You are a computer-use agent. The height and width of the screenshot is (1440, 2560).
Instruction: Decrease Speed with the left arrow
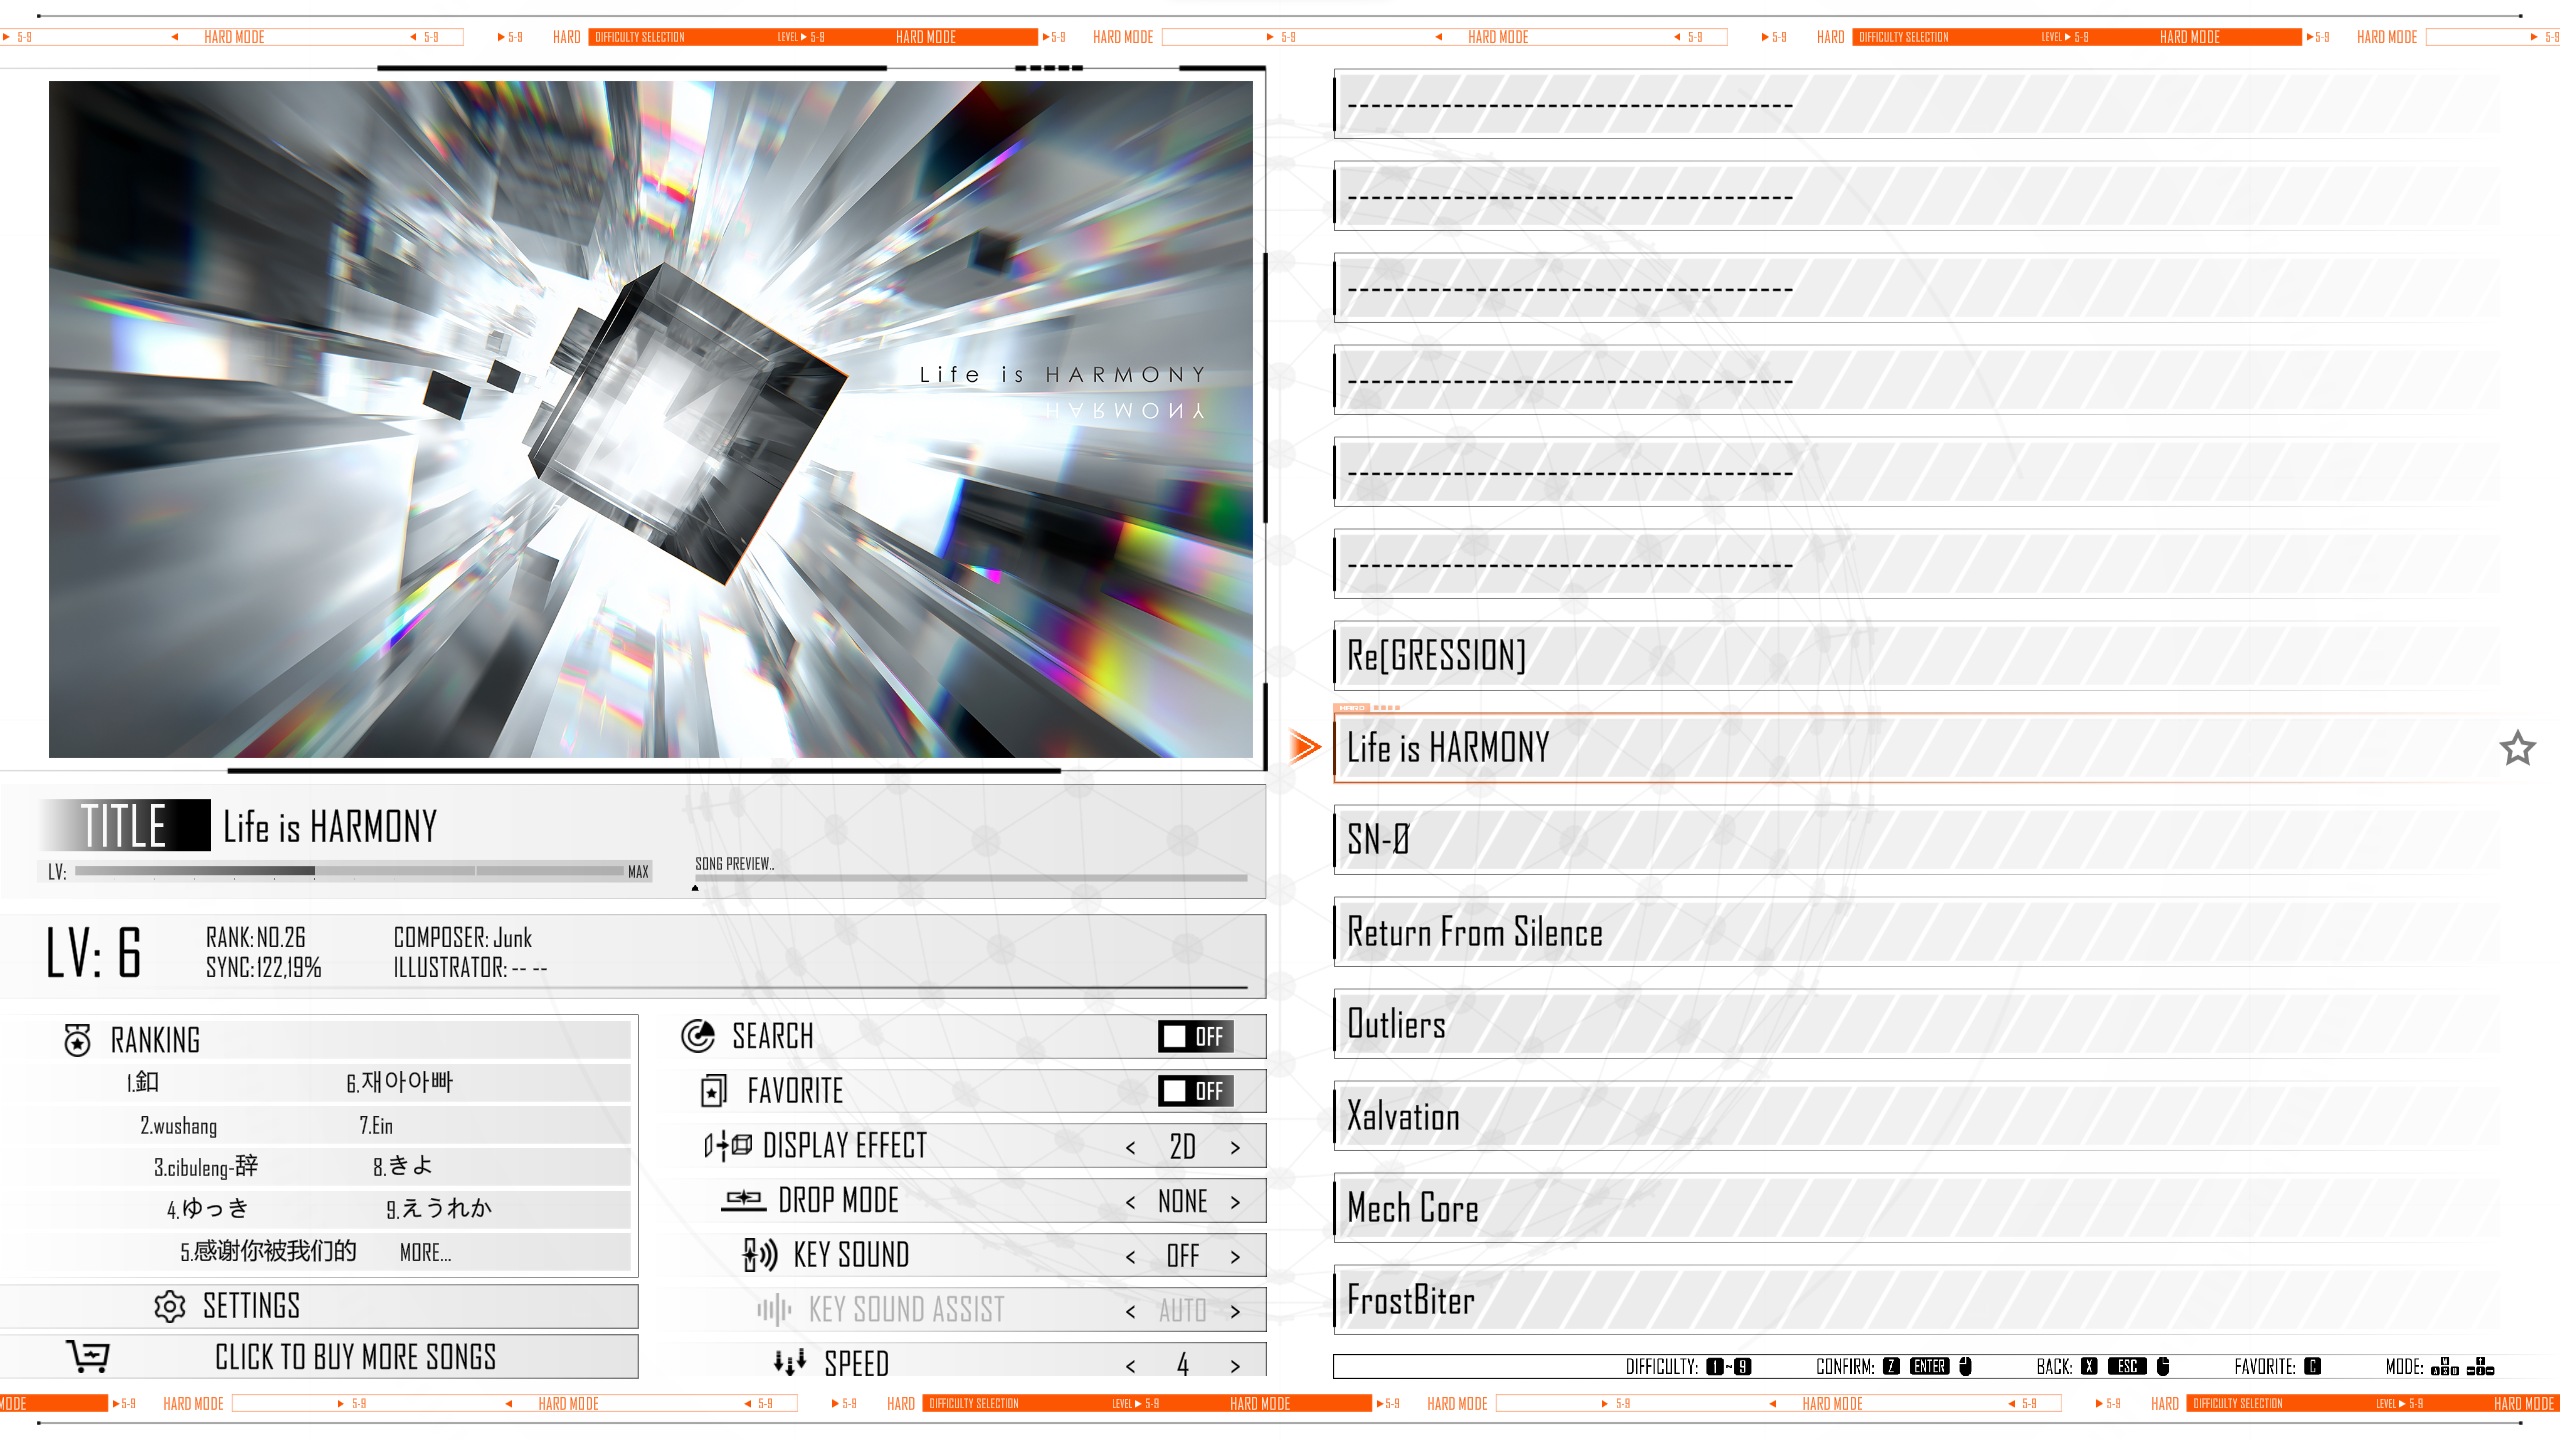(x=1131, y=1366)
